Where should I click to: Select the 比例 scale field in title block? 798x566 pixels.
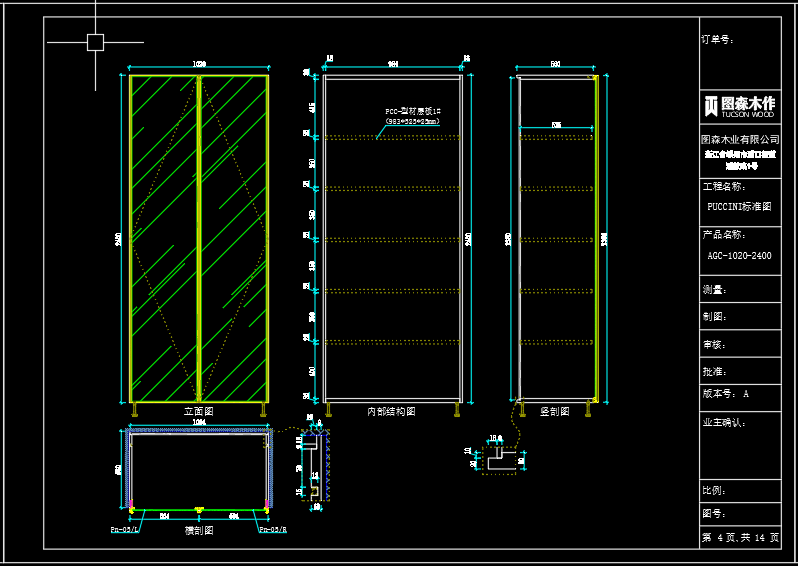pyautogui.click(x=714, y=491)
